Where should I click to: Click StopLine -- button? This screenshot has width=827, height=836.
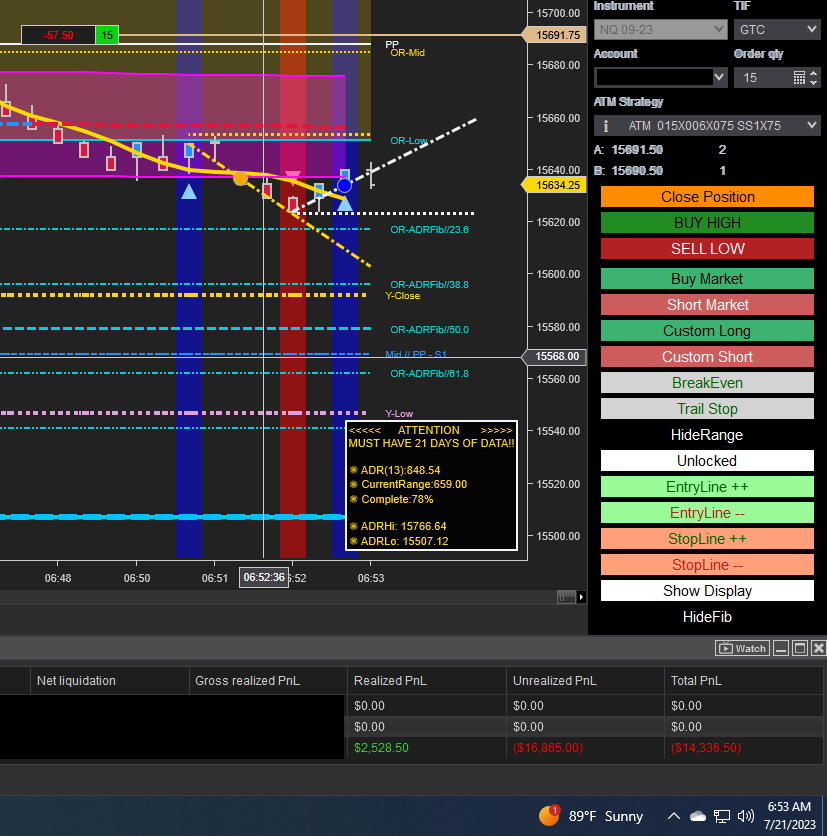tap(707, 565)
